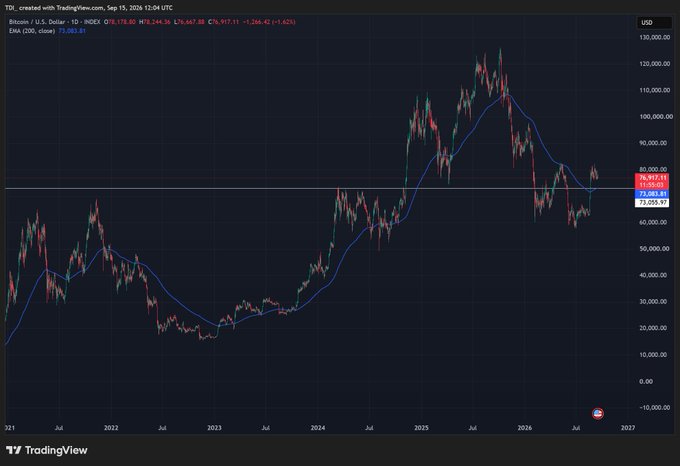
Task: Click the 50,000.00 price axis label
Action: (x=654, y=249)
